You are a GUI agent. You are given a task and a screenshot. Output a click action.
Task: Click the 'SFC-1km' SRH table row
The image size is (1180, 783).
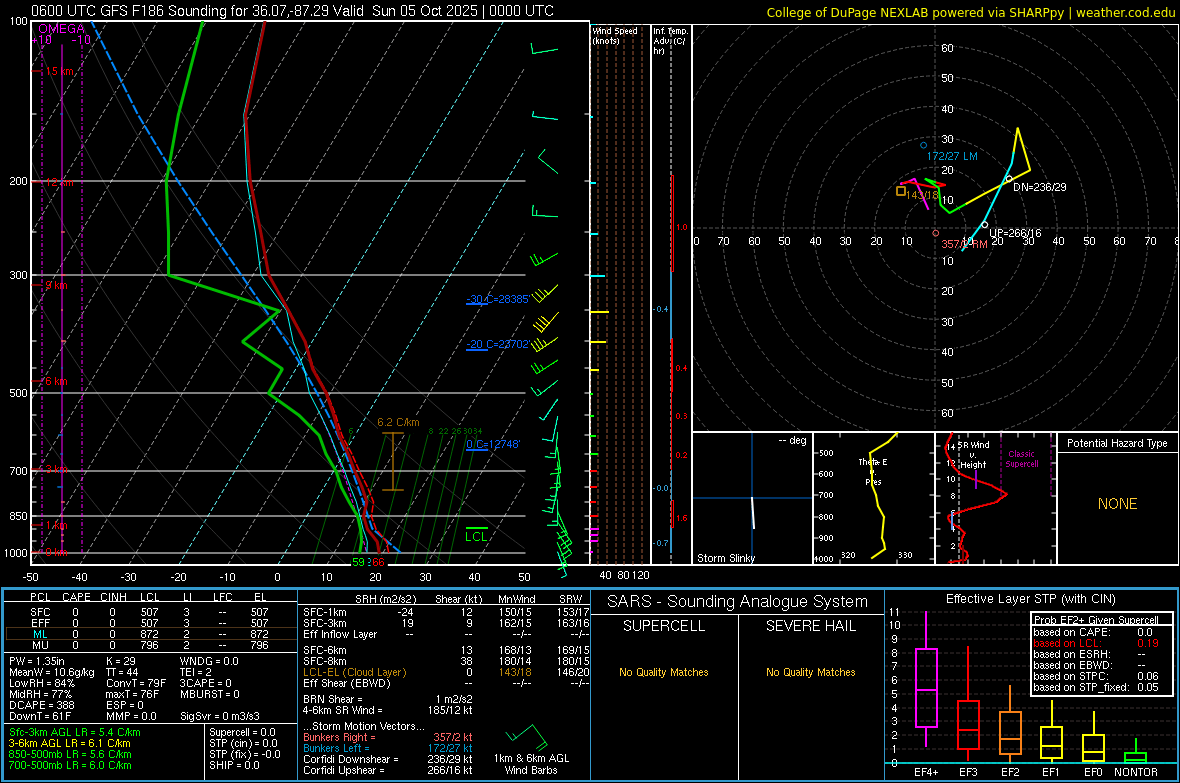tap(446, 612)
